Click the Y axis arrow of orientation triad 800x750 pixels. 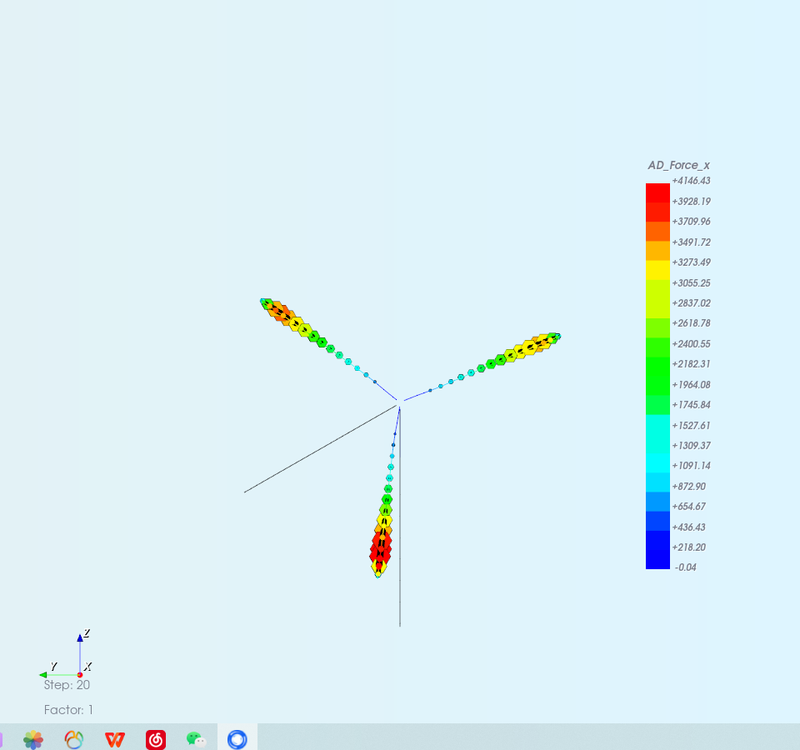point(43,675)
